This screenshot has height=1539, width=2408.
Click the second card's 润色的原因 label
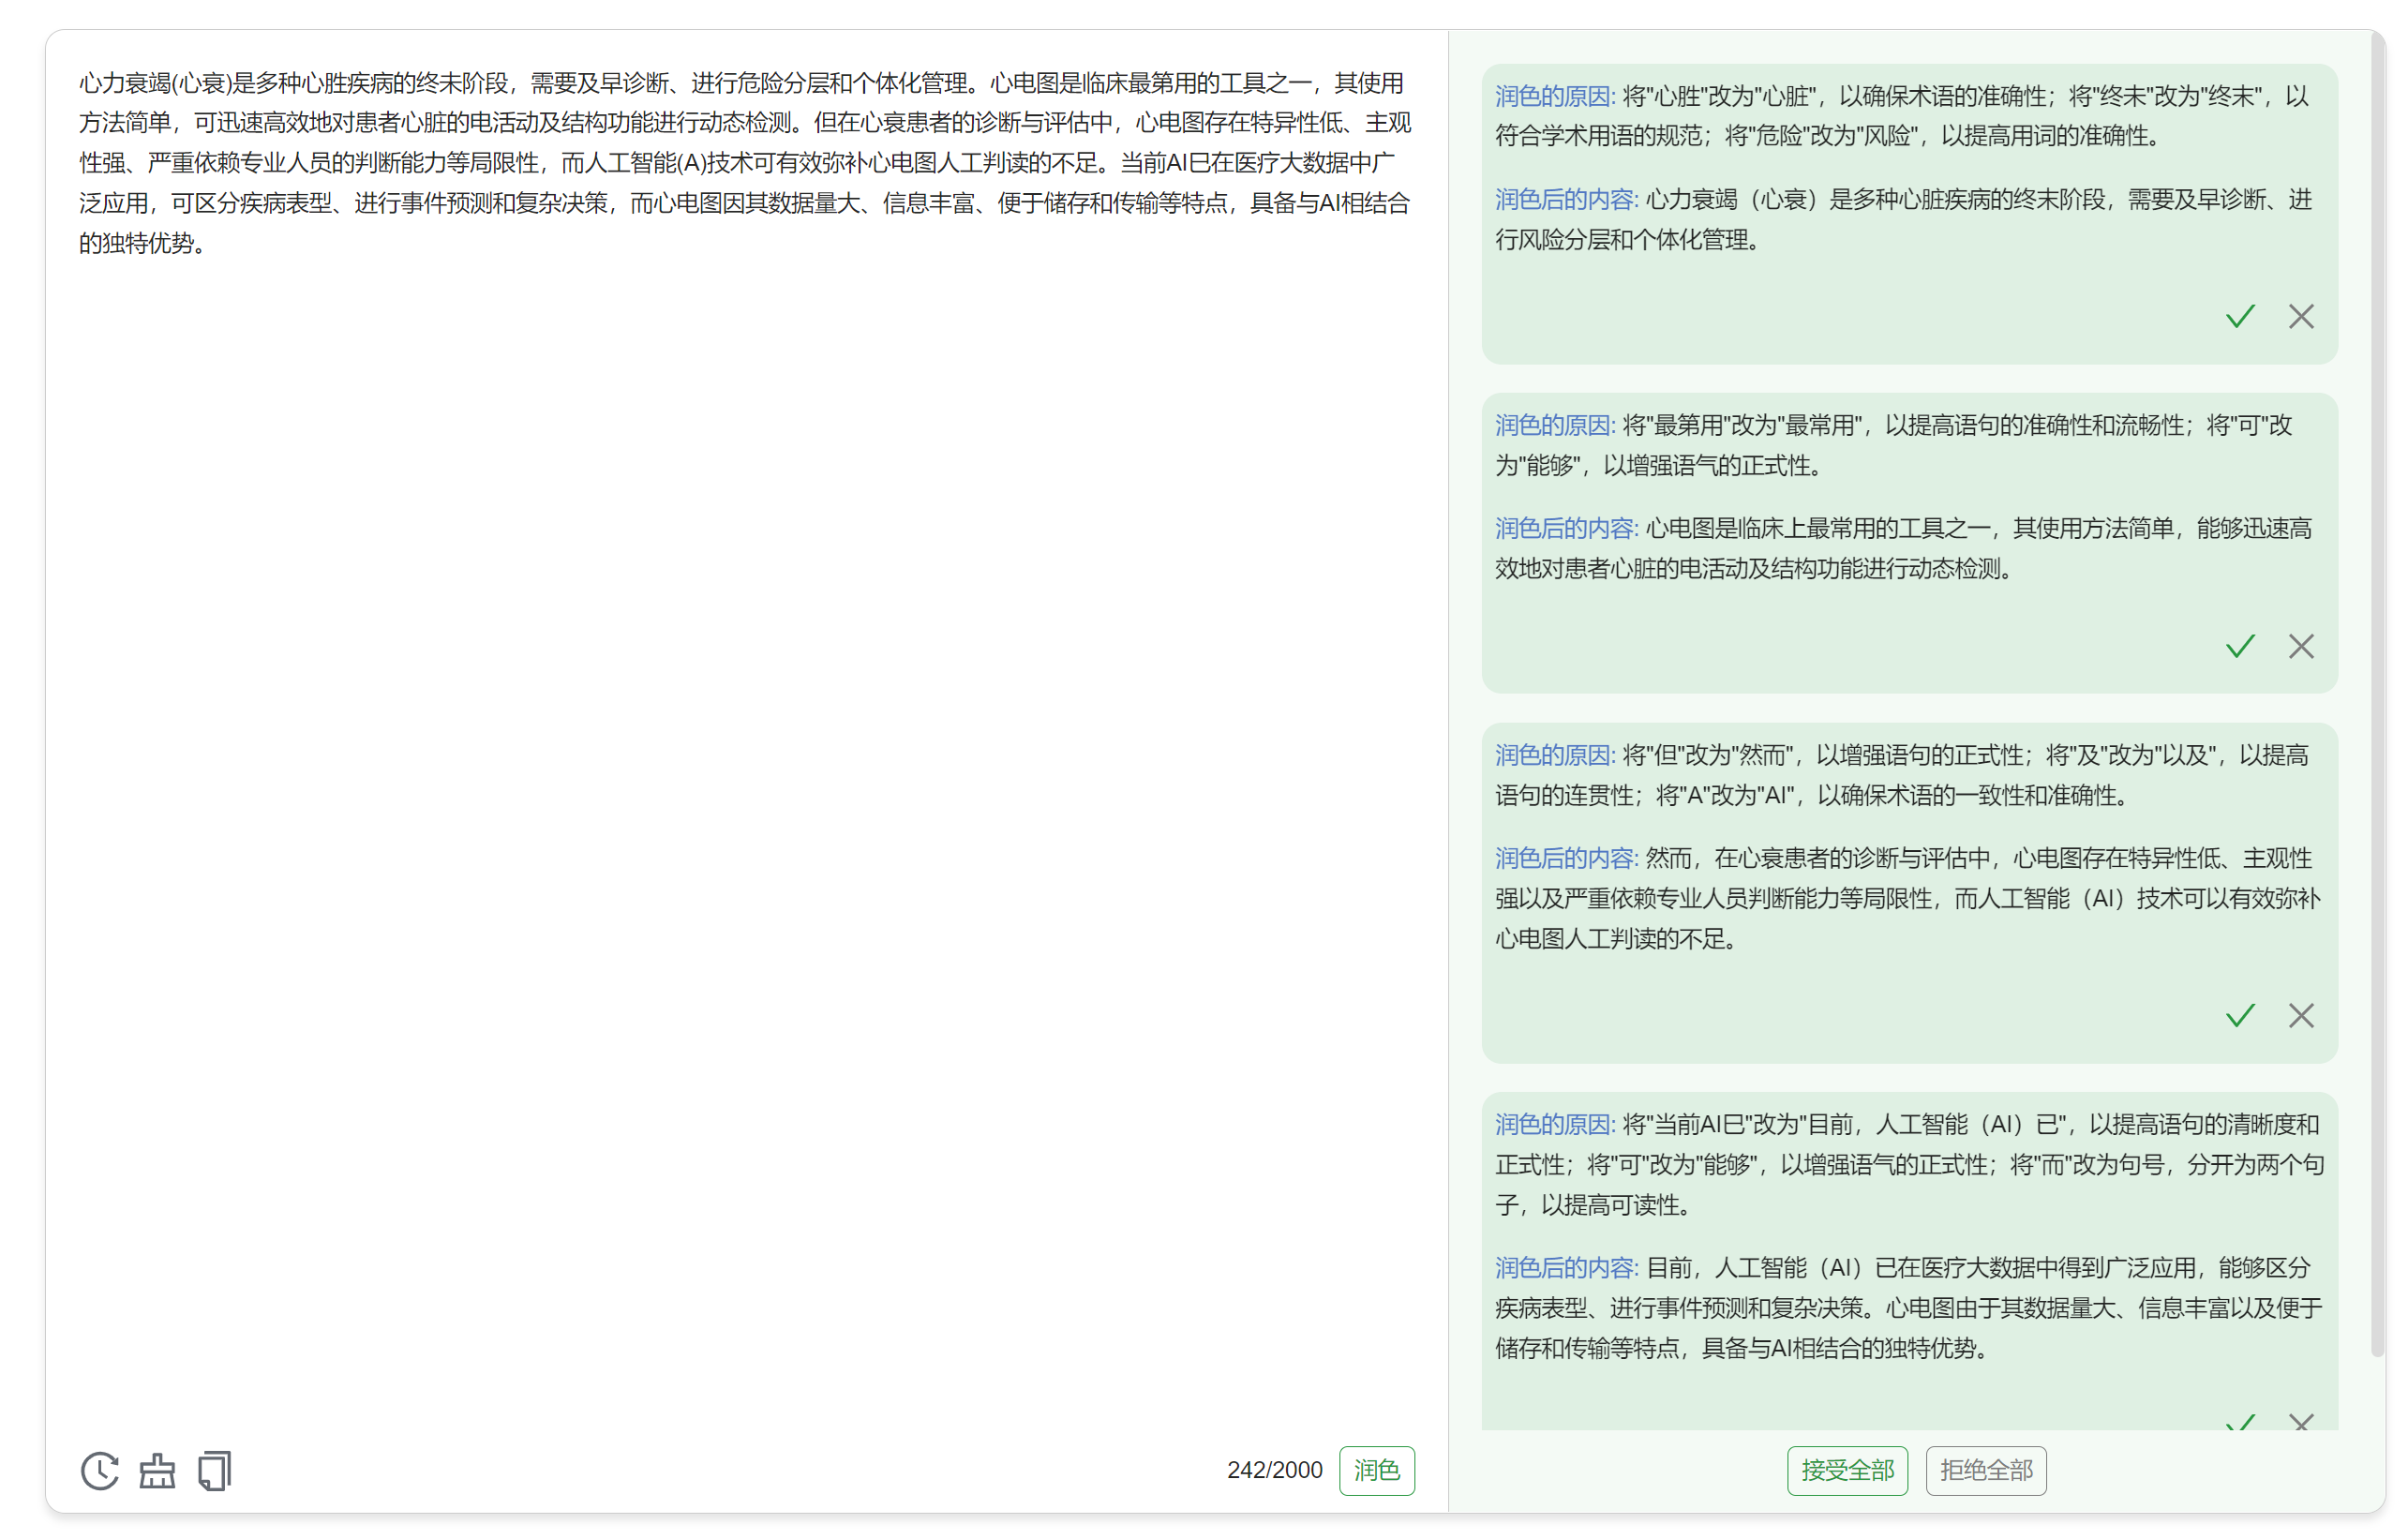1554,425
